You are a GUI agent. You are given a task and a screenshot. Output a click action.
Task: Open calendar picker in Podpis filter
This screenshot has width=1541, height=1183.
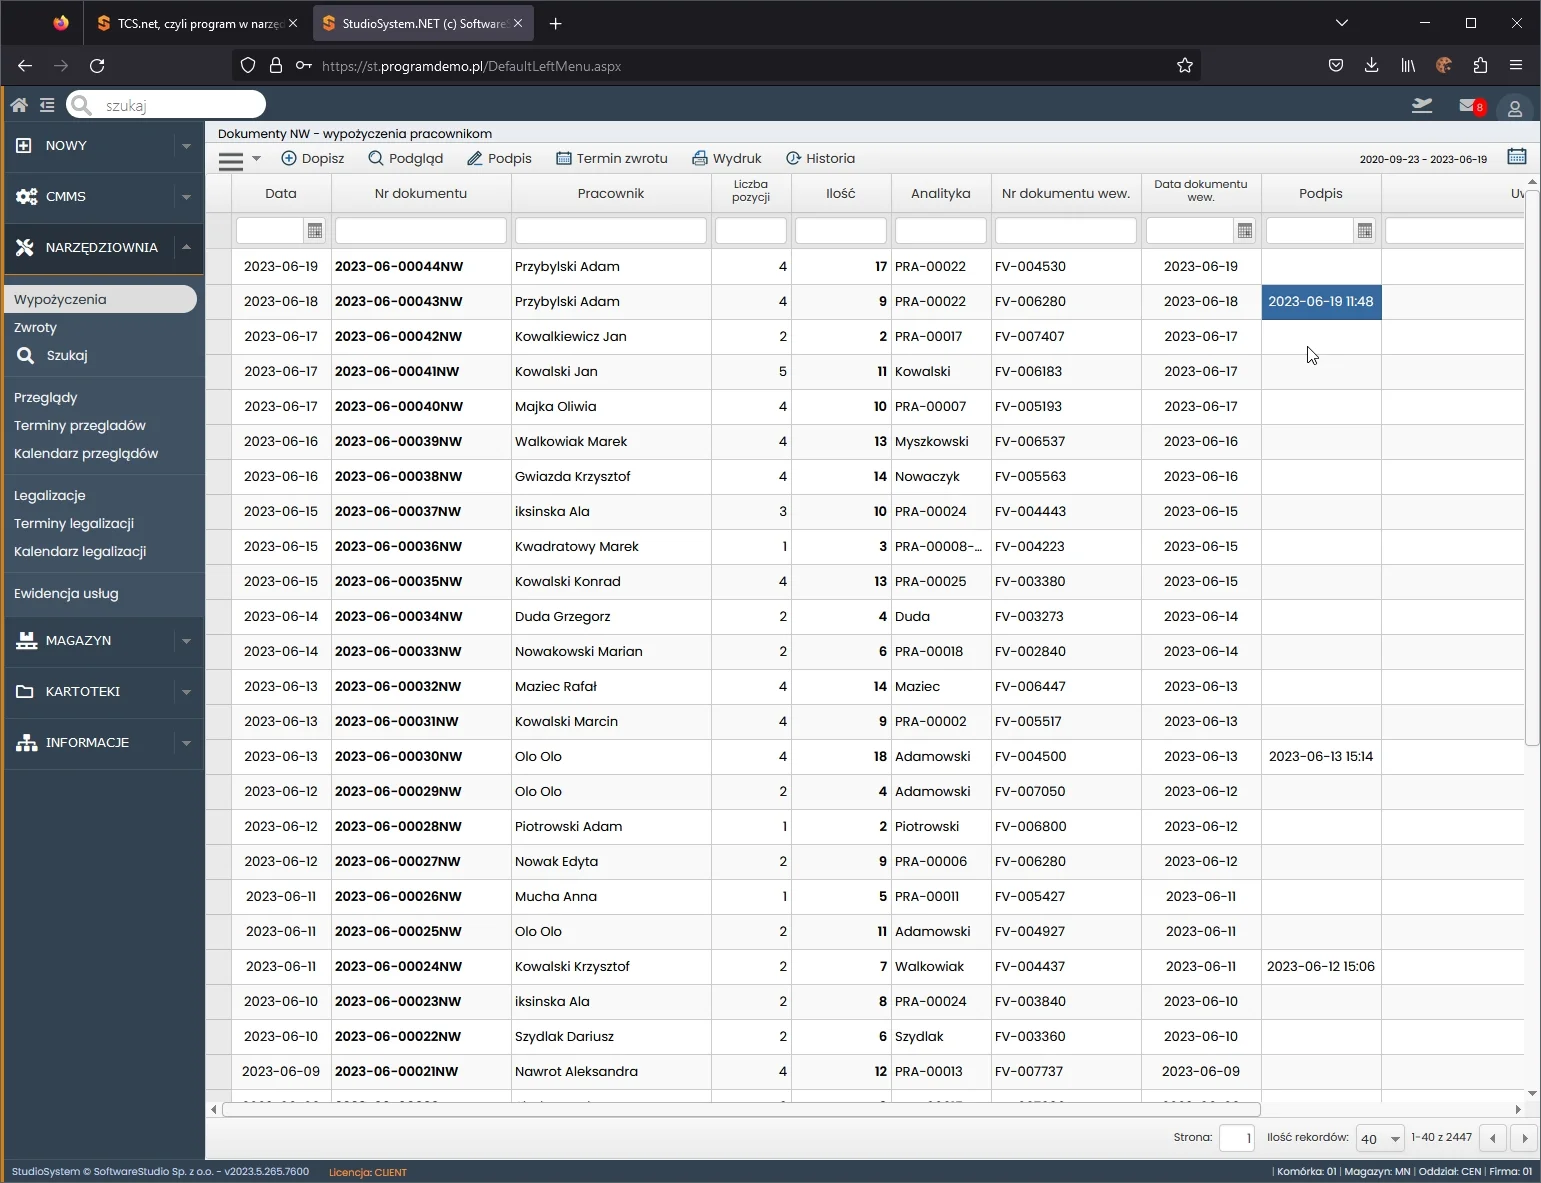click(1365, 231)
